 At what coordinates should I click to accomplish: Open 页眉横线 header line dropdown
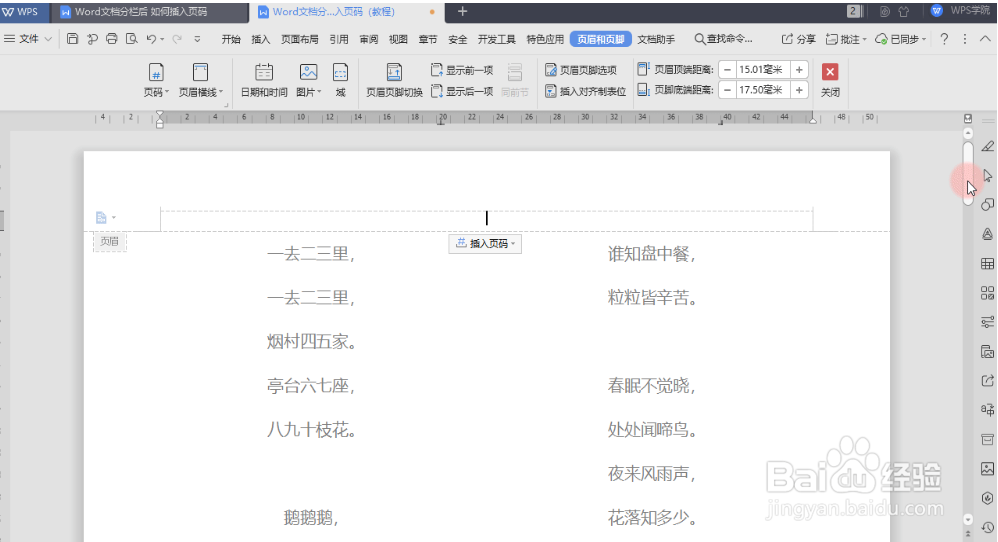pyautogui.click(x=200, y=80)
